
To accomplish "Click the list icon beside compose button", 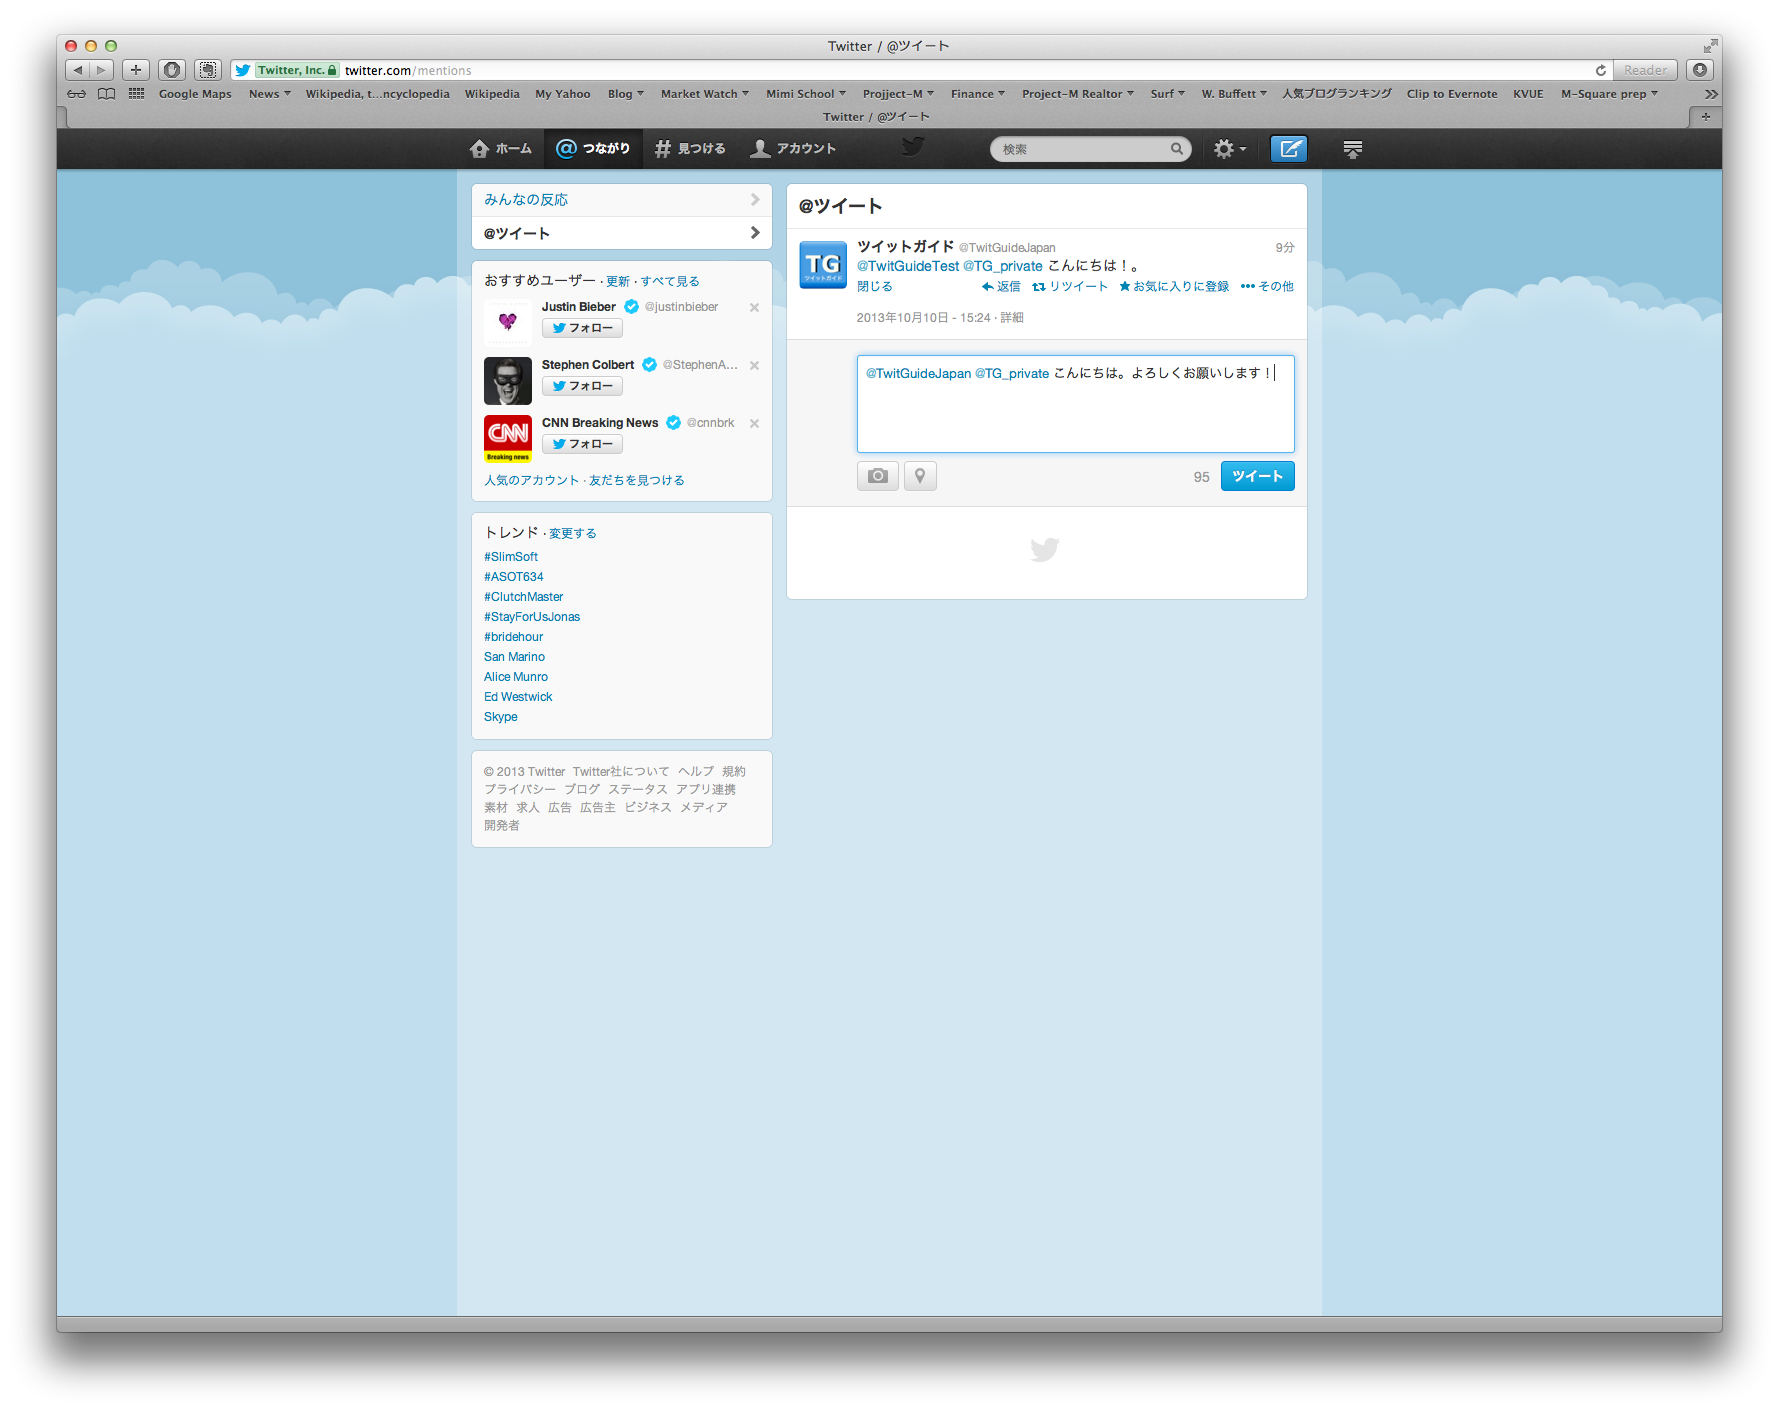I will 1352,149.
